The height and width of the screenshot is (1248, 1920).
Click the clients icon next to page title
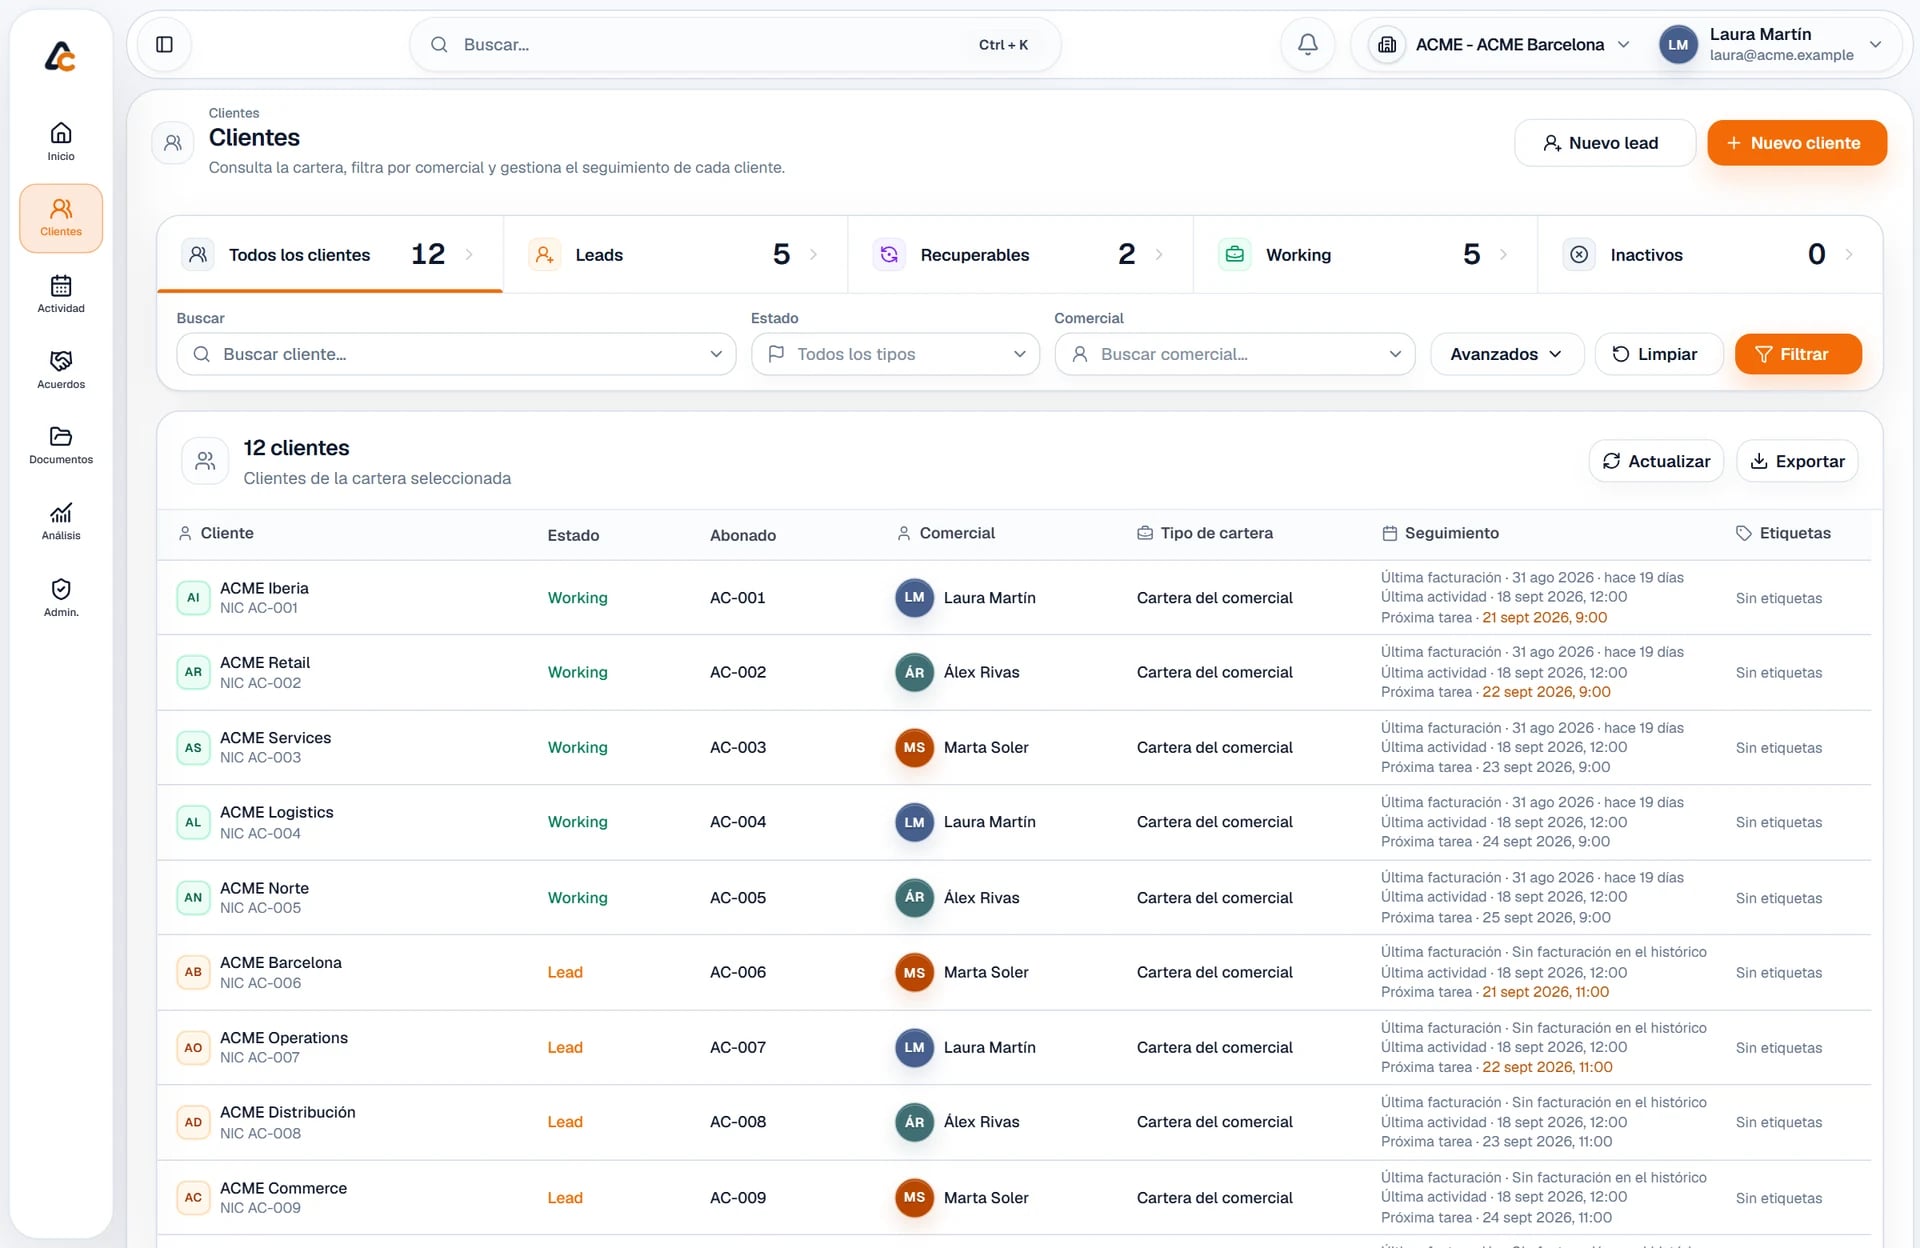pyautogui.click(x=173, y=143)
